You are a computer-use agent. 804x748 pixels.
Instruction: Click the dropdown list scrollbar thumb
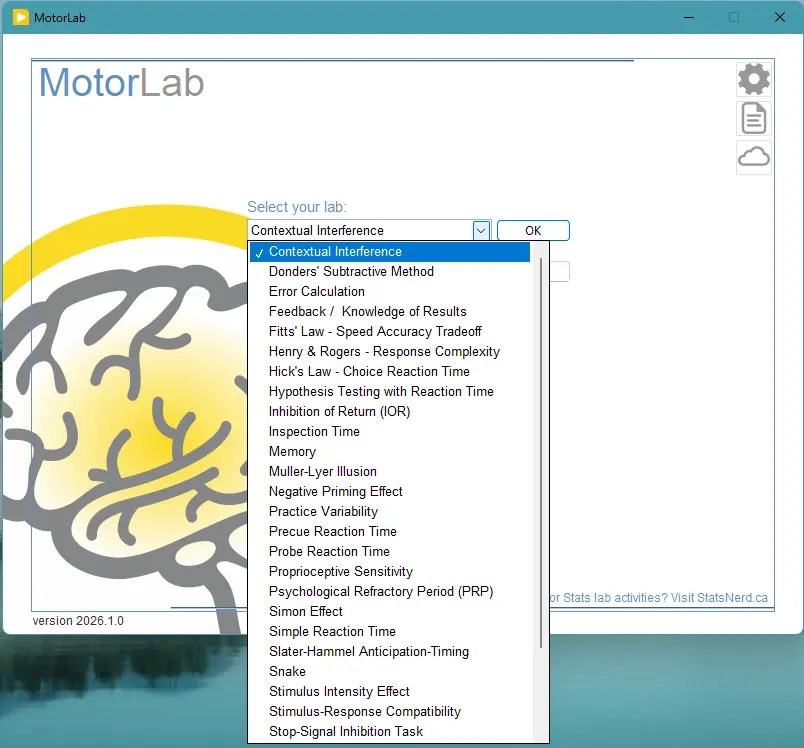coord(541,453)
